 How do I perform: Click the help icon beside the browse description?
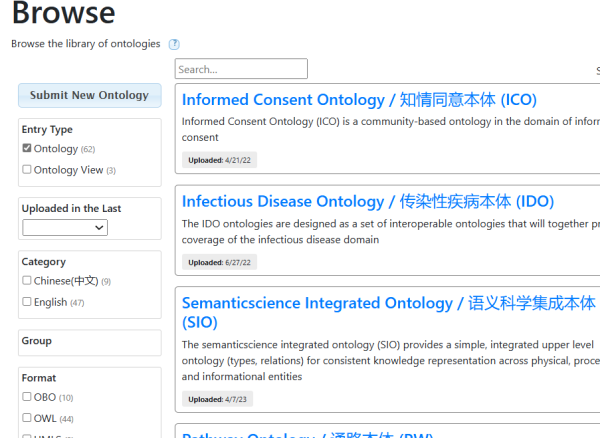pyautogui.click(x=174, y=44)
